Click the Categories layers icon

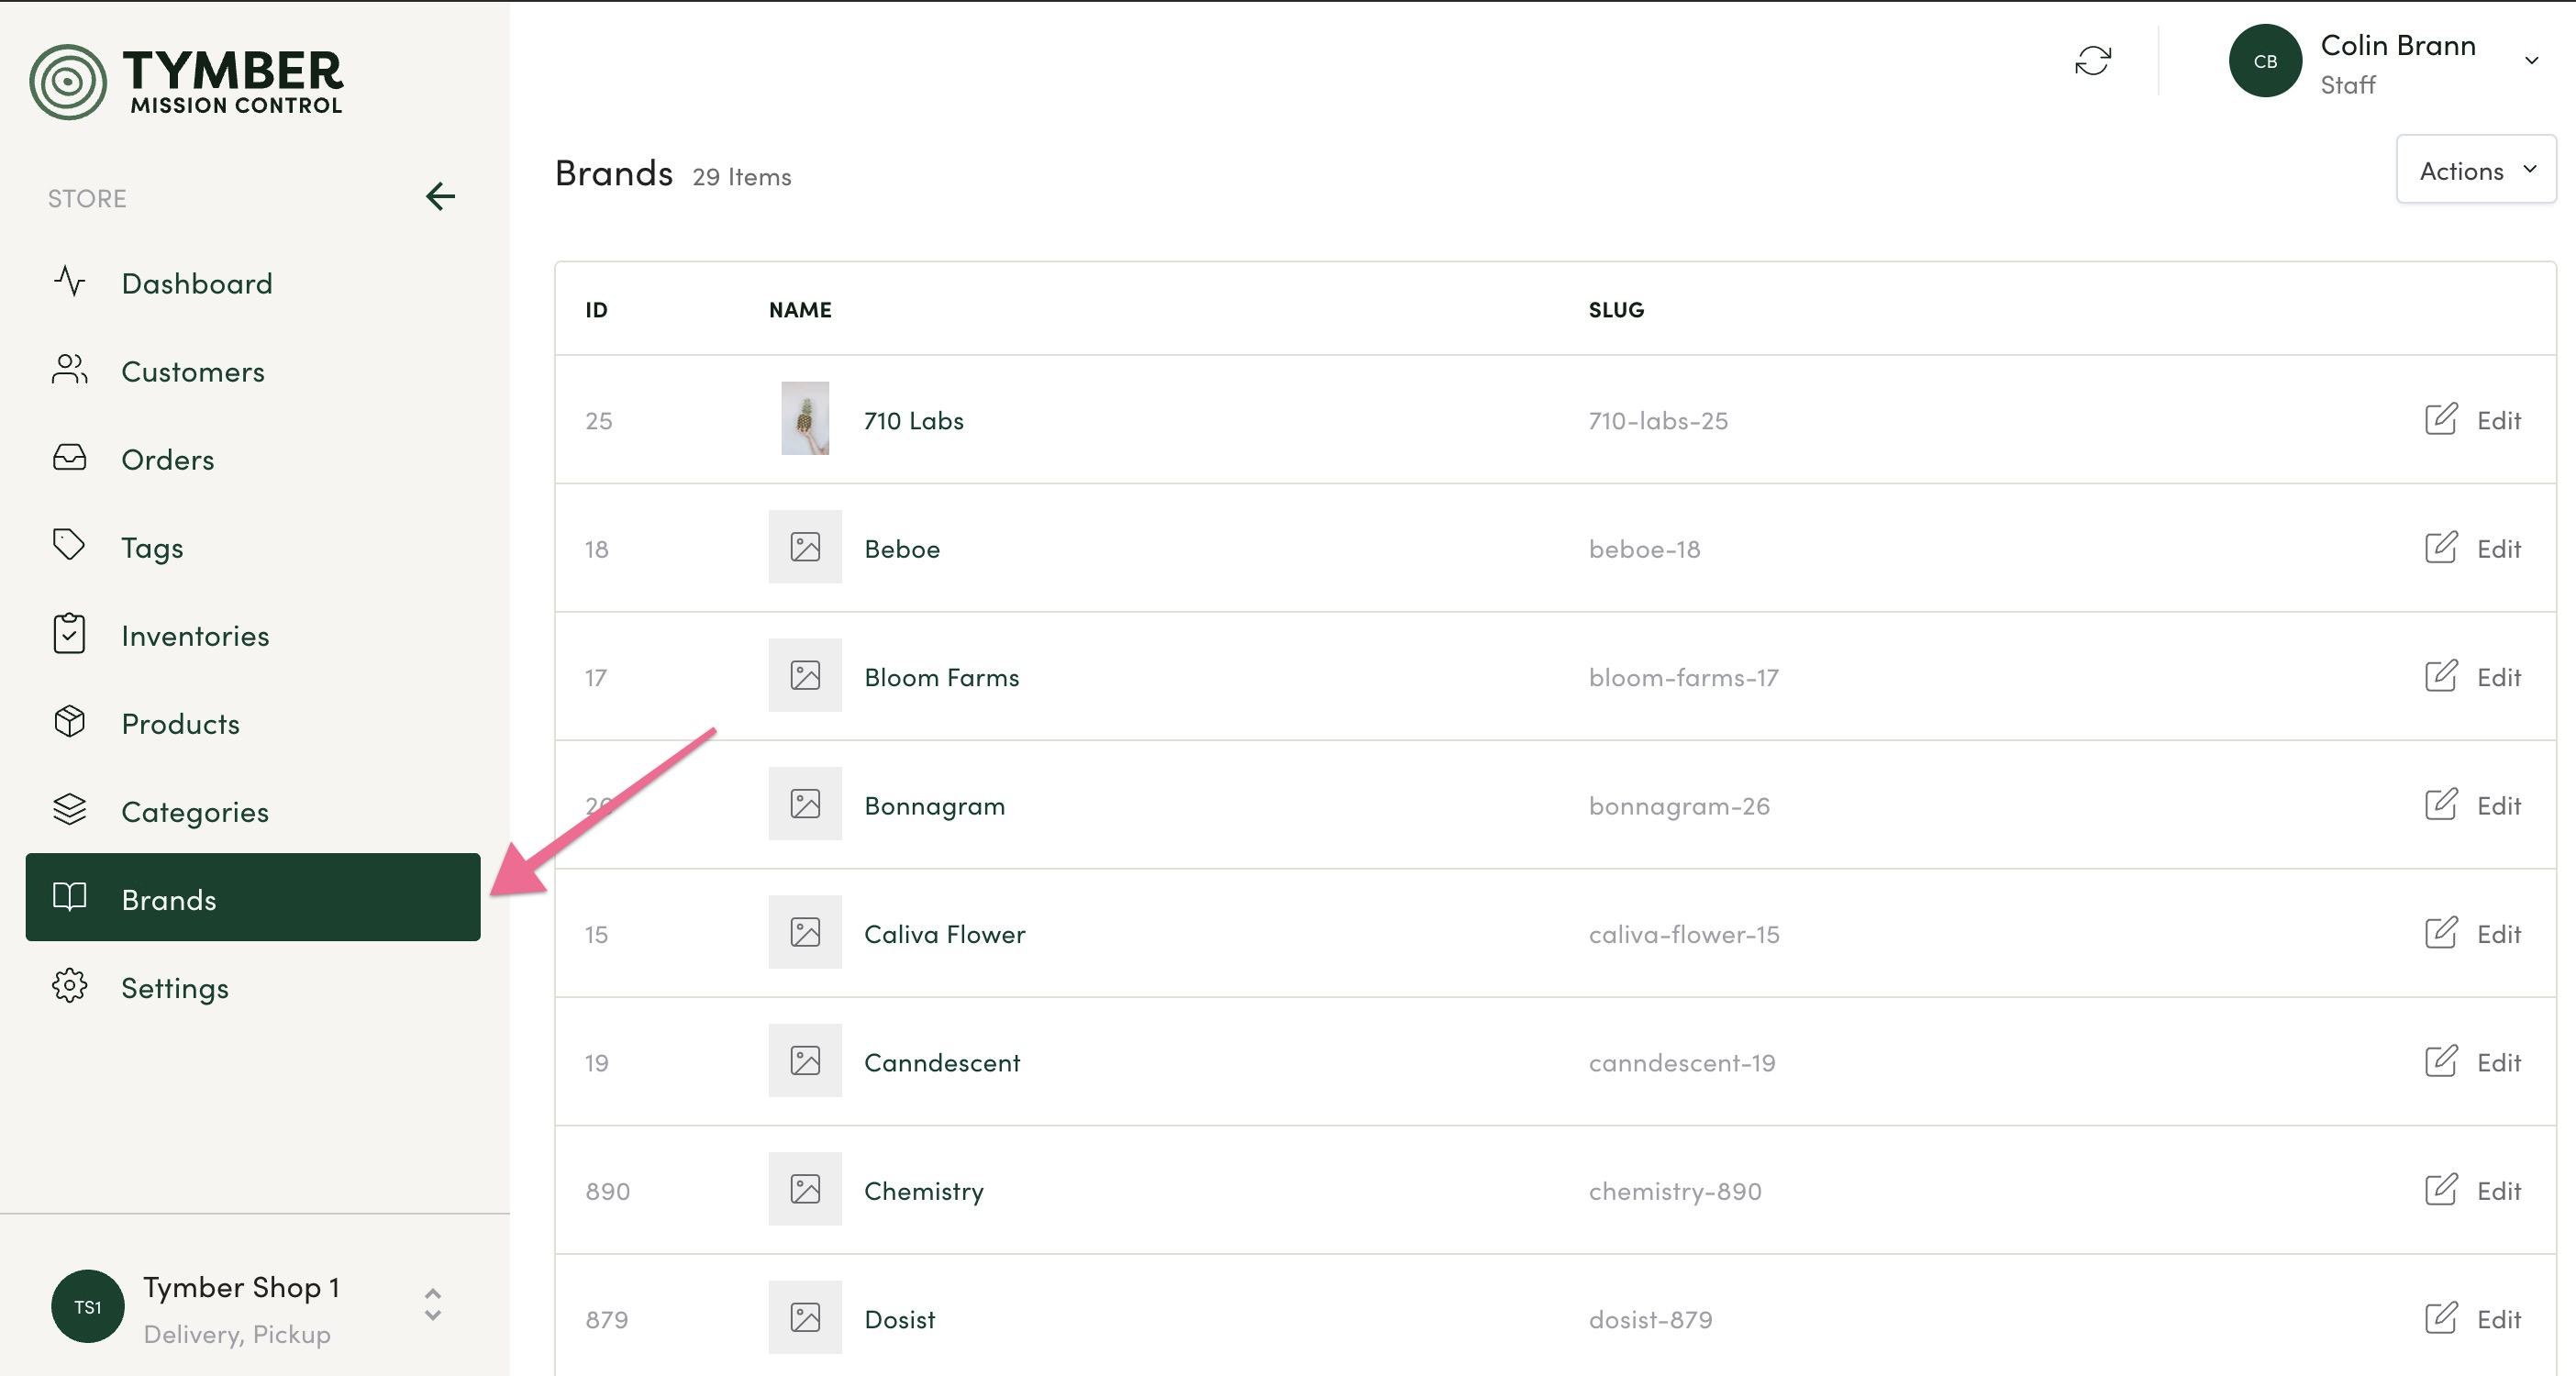click(69, 810)
